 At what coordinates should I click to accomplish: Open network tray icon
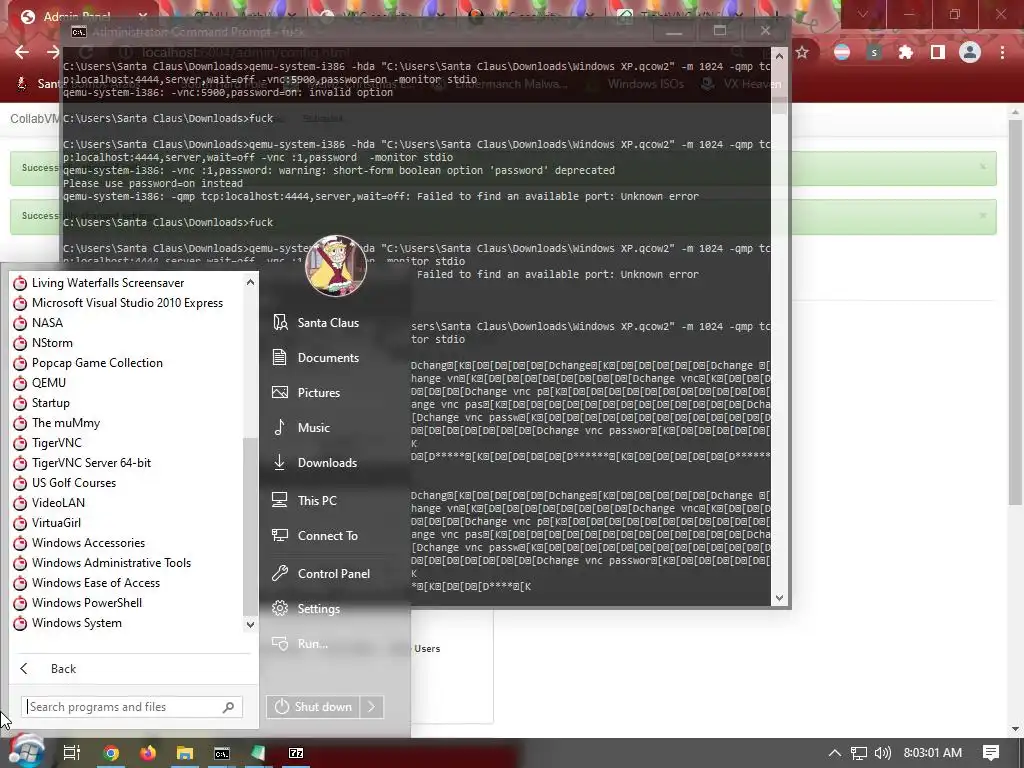(859, 753)
